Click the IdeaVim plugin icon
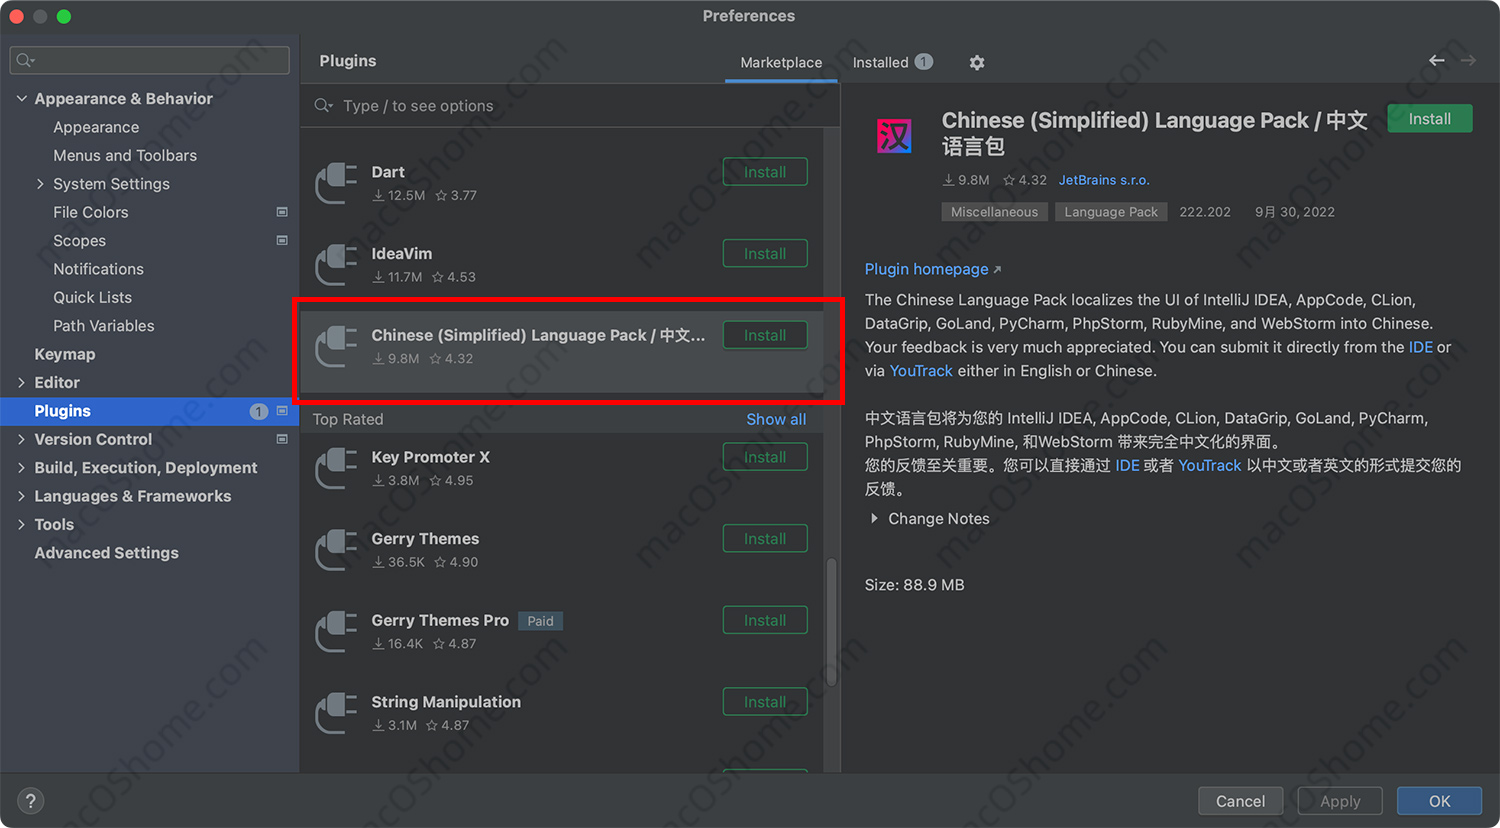1500x828 pixels. [337, 265]
